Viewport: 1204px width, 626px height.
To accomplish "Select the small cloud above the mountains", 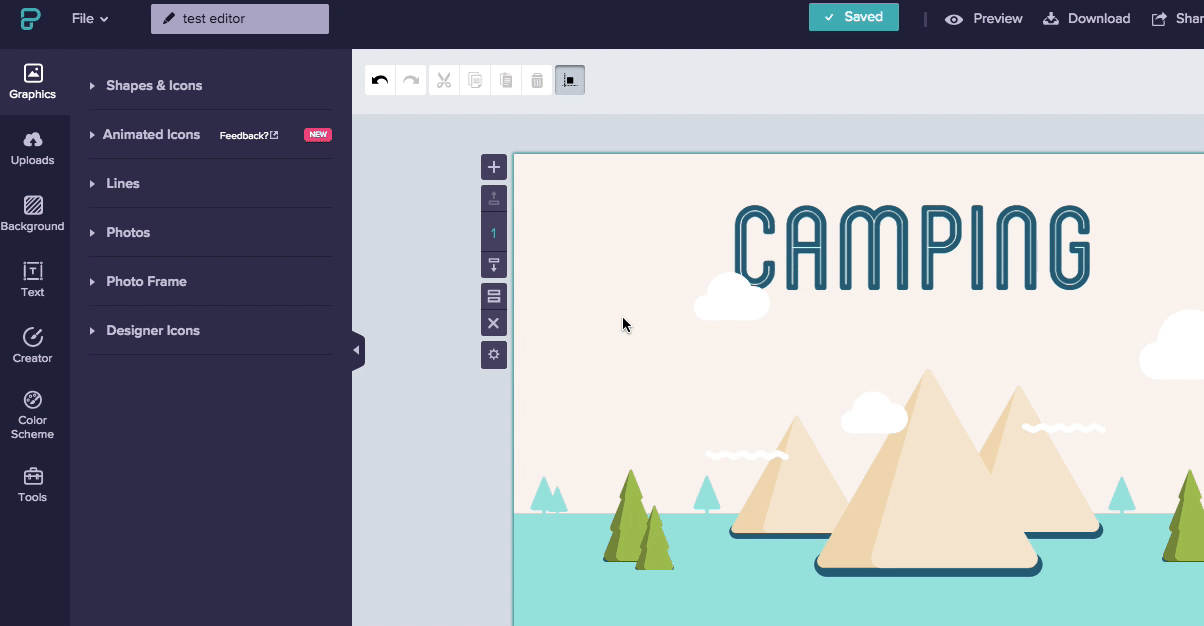I will click(x=874, y=413).
